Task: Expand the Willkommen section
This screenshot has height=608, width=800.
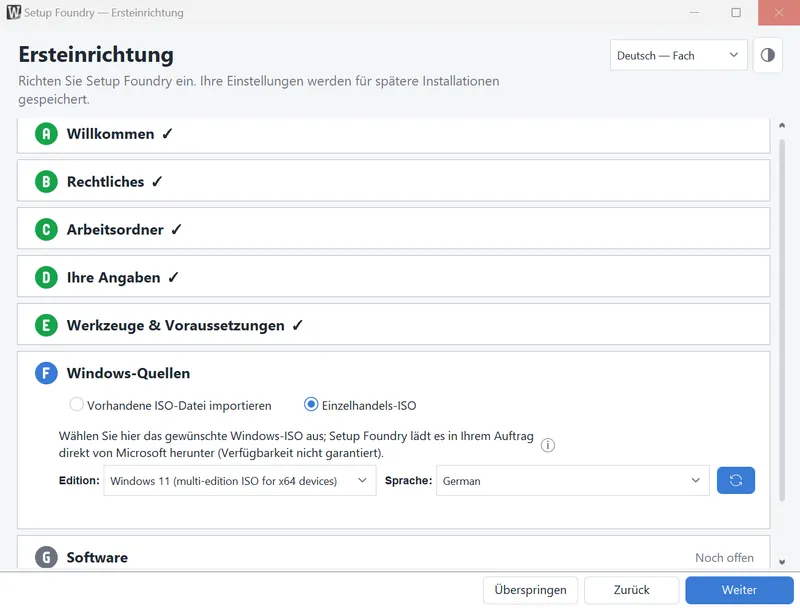Action: (393, 135)
